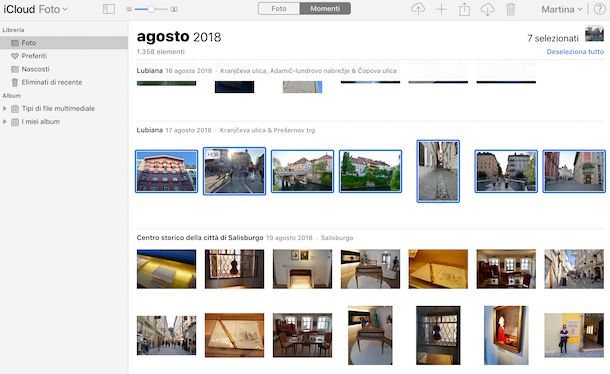The image size is (610, 374).
Task: Click the download from iCloud icon
Action: pos(487,9)
